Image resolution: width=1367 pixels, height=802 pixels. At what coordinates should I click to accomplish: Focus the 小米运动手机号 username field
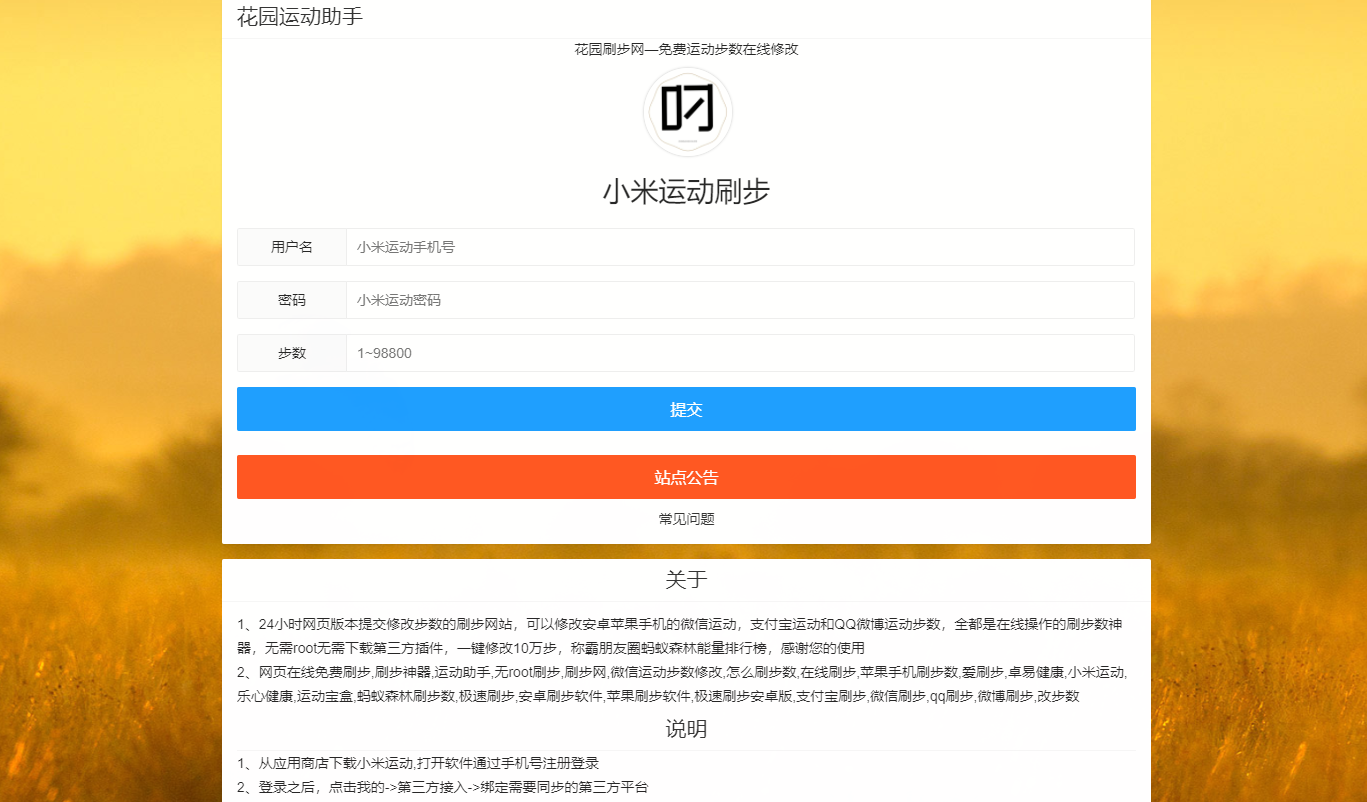click(740, 247)
